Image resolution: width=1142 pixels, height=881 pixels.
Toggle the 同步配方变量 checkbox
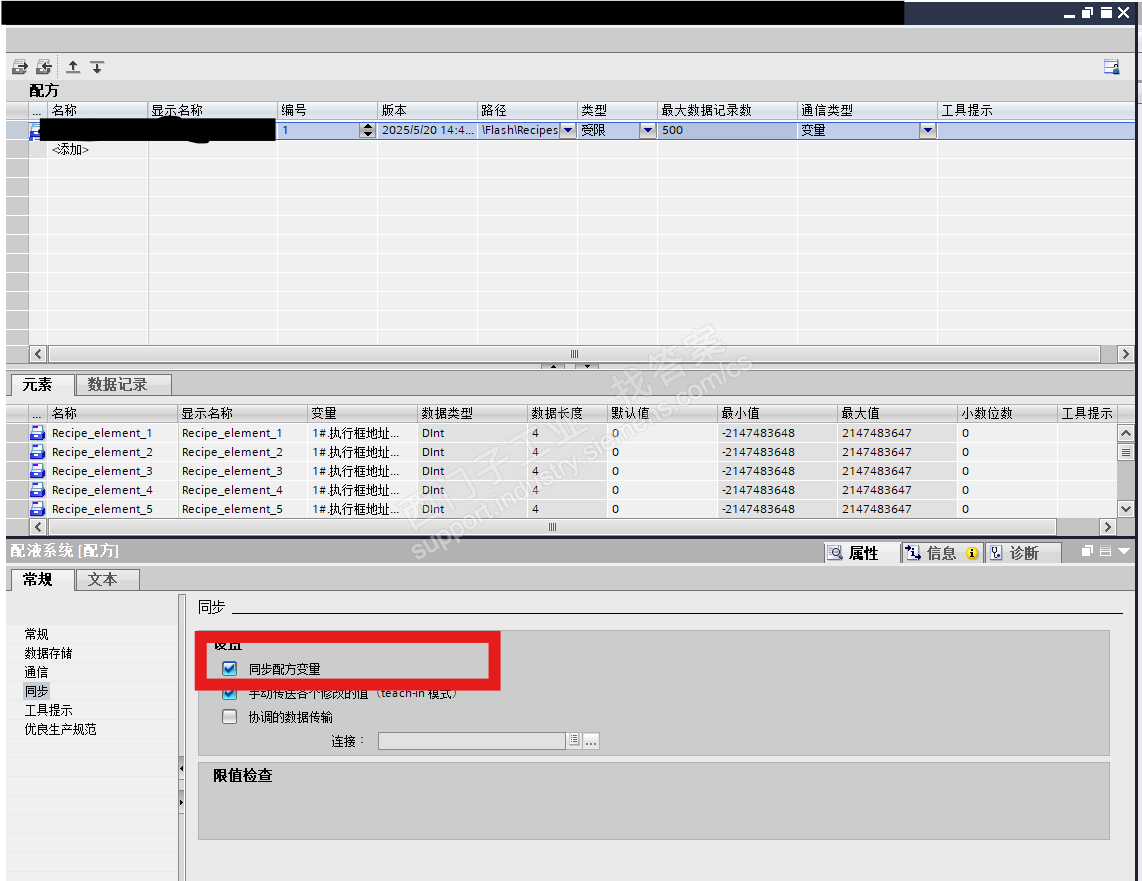[229, 668]
